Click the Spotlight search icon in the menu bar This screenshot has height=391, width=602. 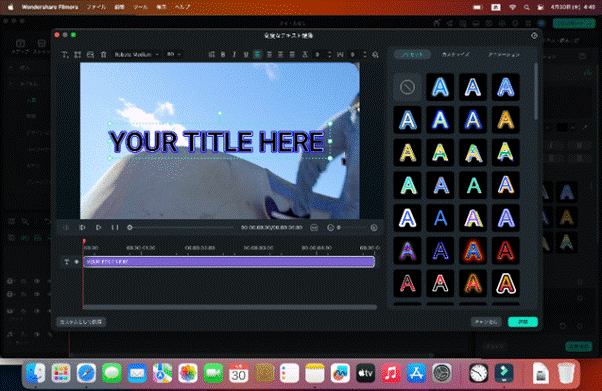(527, 7)
